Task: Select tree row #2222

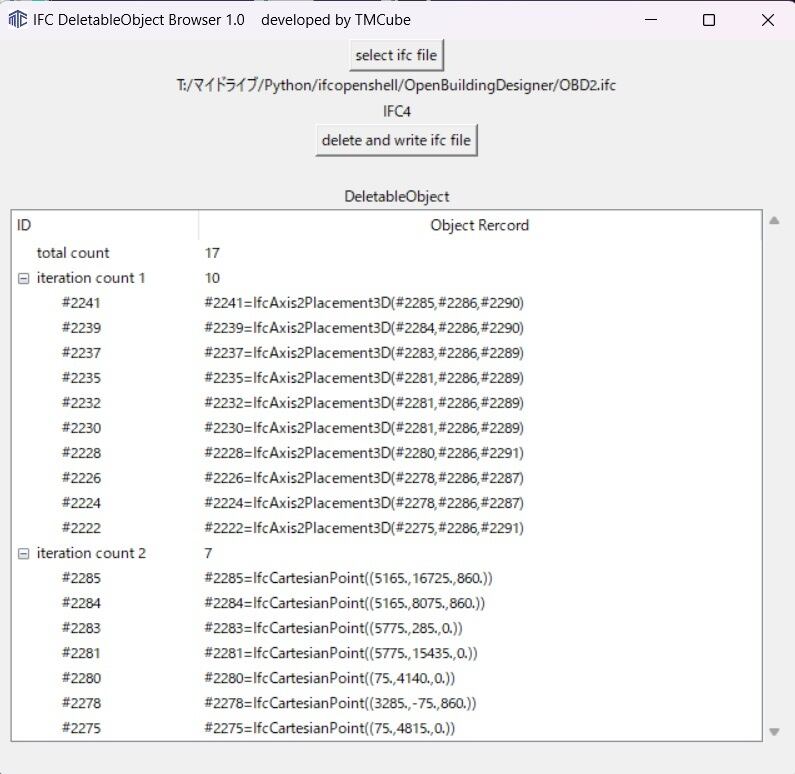Action: pyautogui.click(x=81, y=528)
